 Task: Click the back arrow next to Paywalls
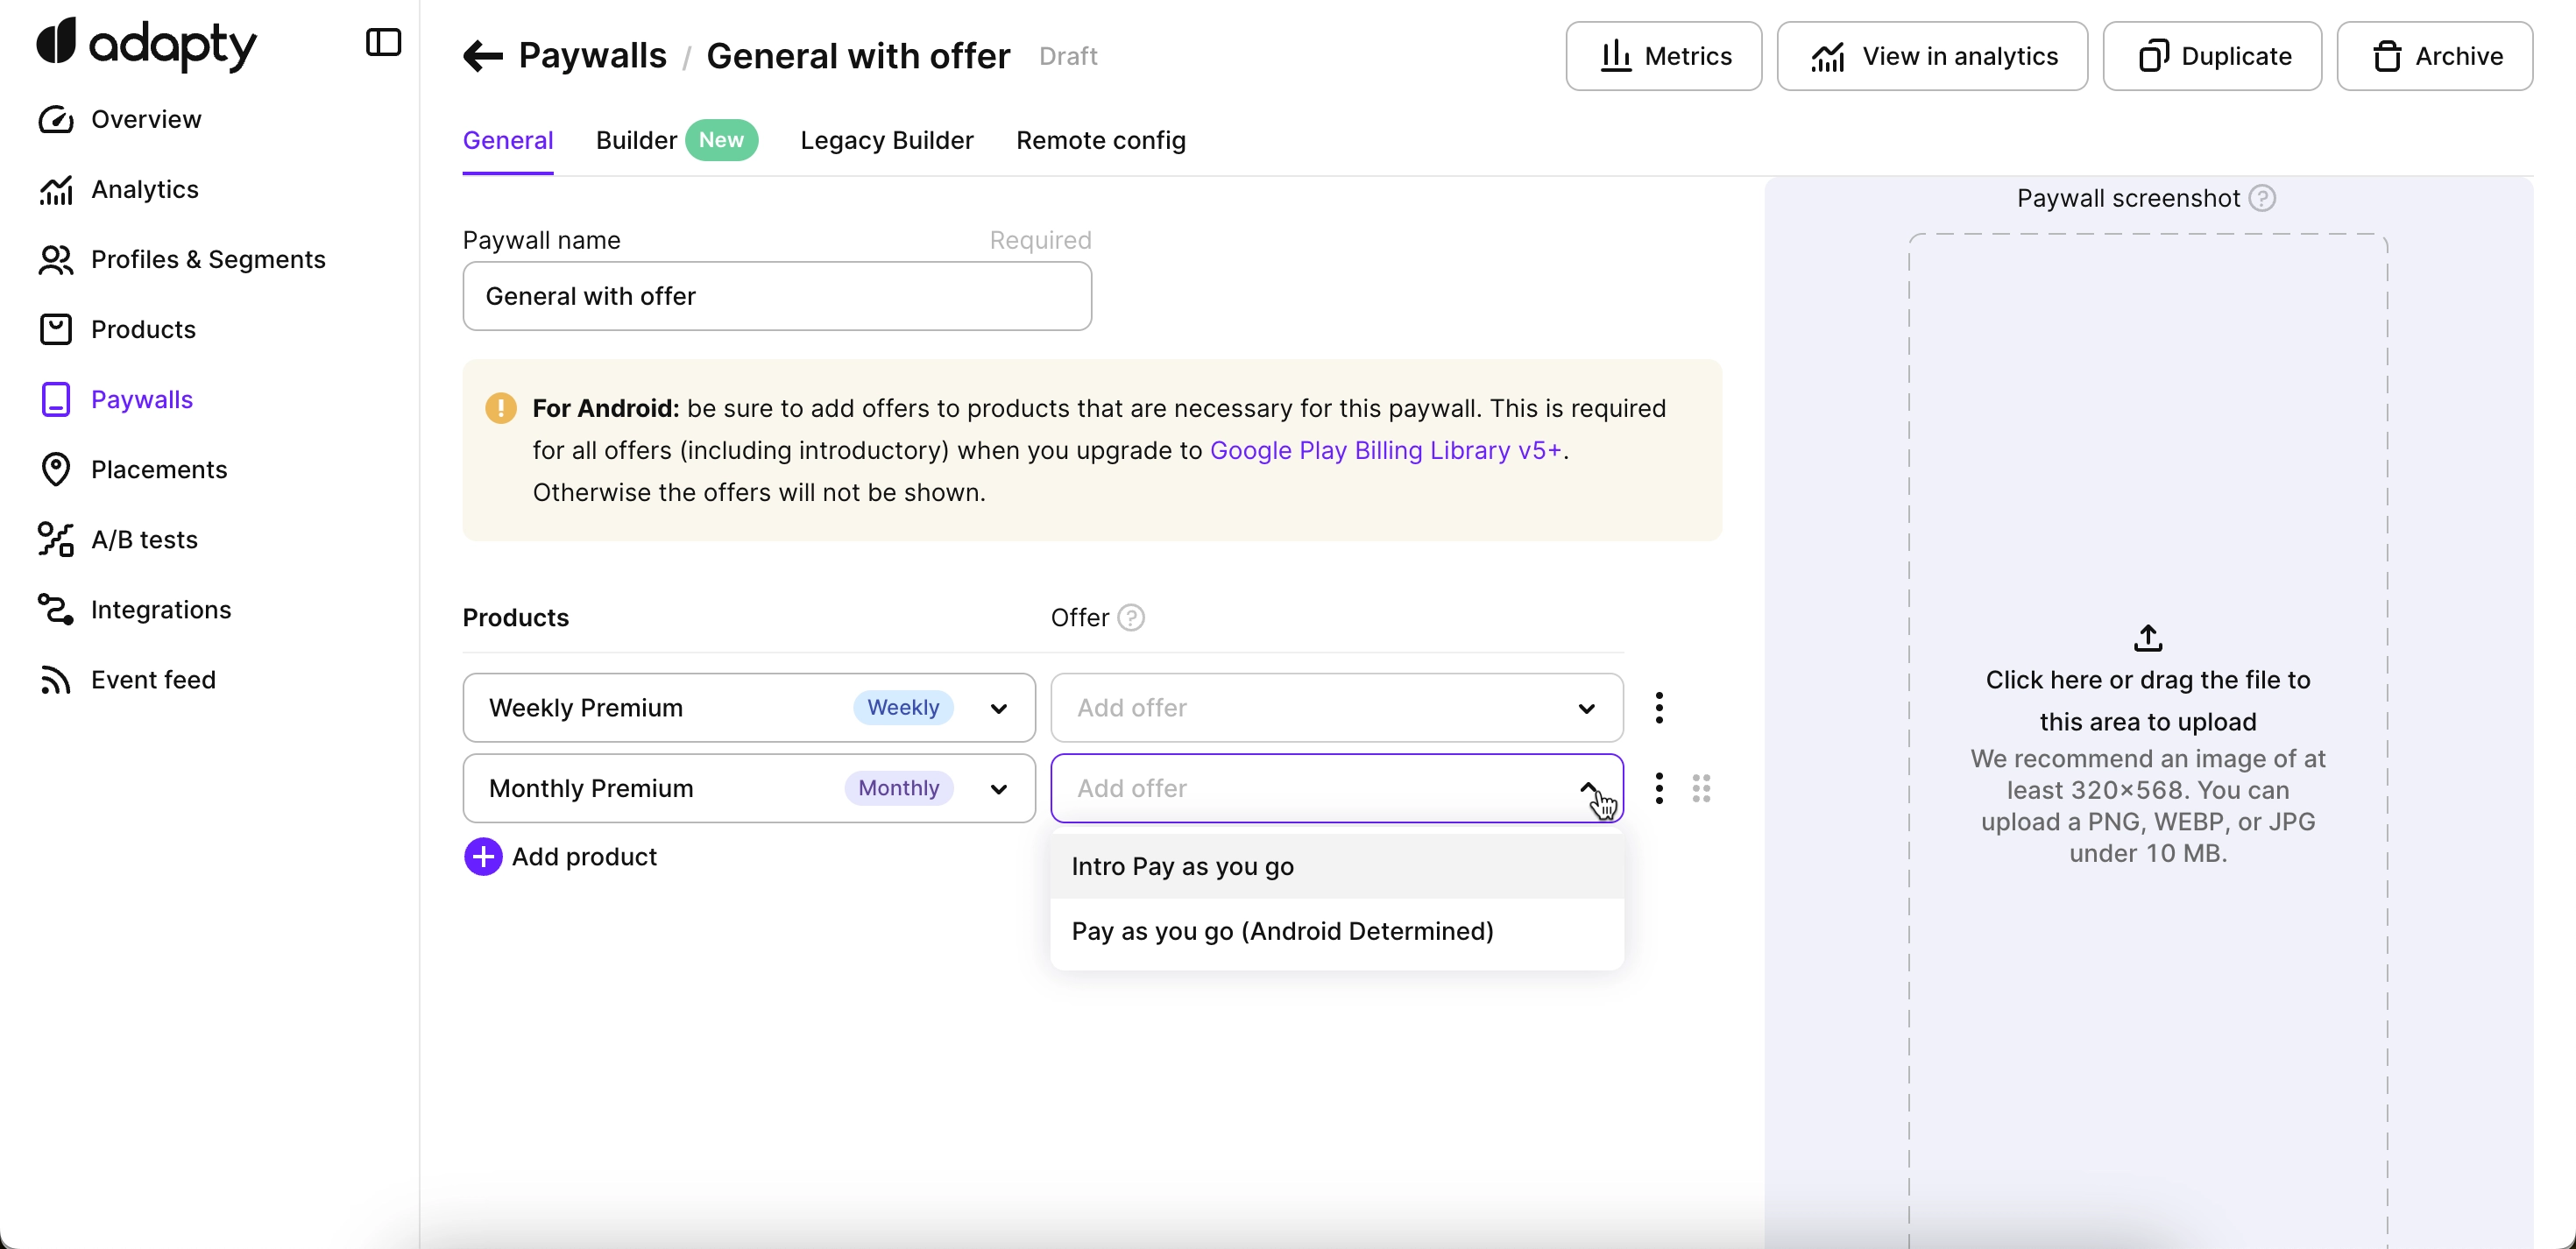coord(483,56)
